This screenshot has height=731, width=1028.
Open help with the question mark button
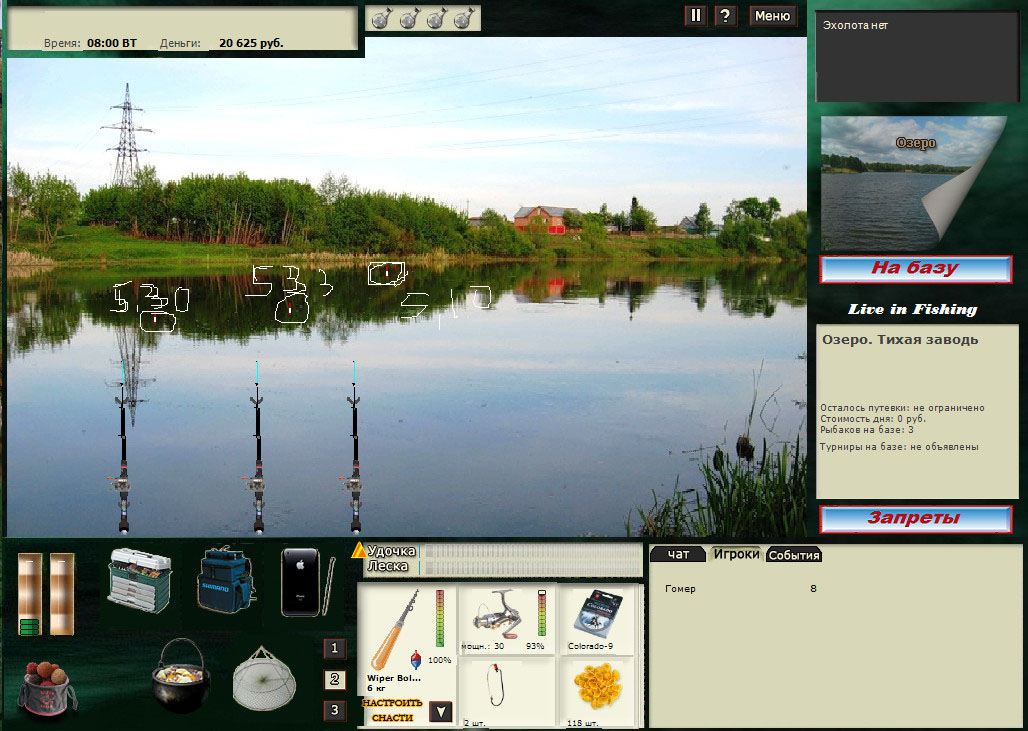pyautogui.click(x=725, y=16)
